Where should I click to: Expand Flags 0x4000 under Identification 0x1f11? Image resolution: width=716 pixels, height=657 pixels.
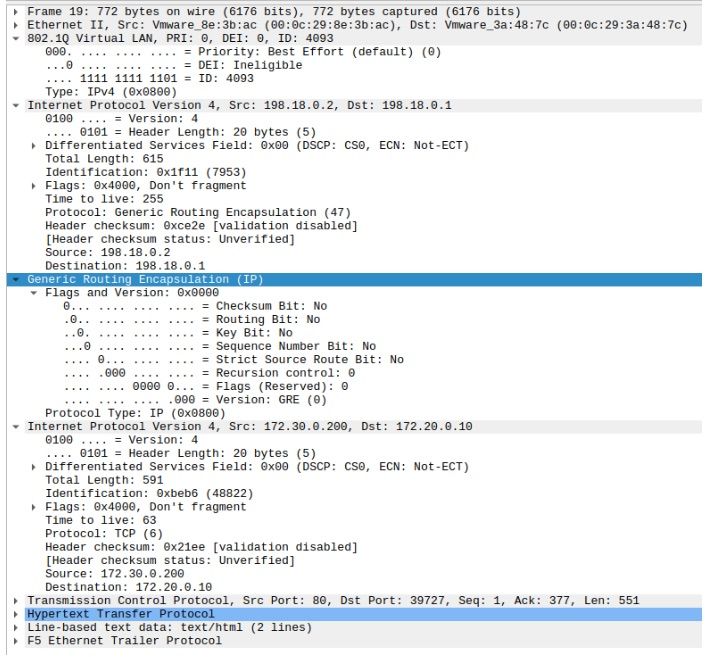tap(34, 186)
